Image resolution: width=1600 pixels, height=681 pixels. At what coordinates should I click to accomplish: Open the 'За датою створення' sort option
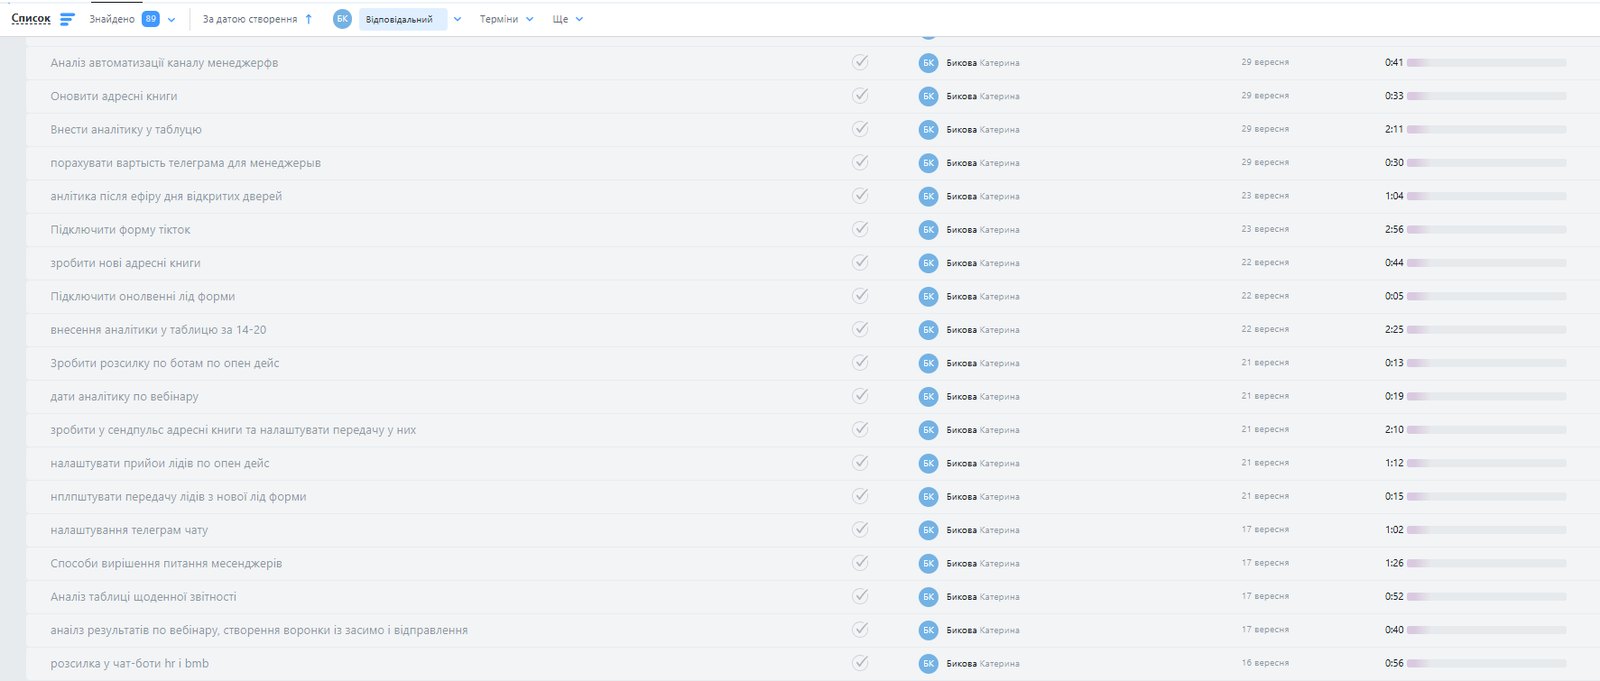pyautogui.click(x=250, y=19)
